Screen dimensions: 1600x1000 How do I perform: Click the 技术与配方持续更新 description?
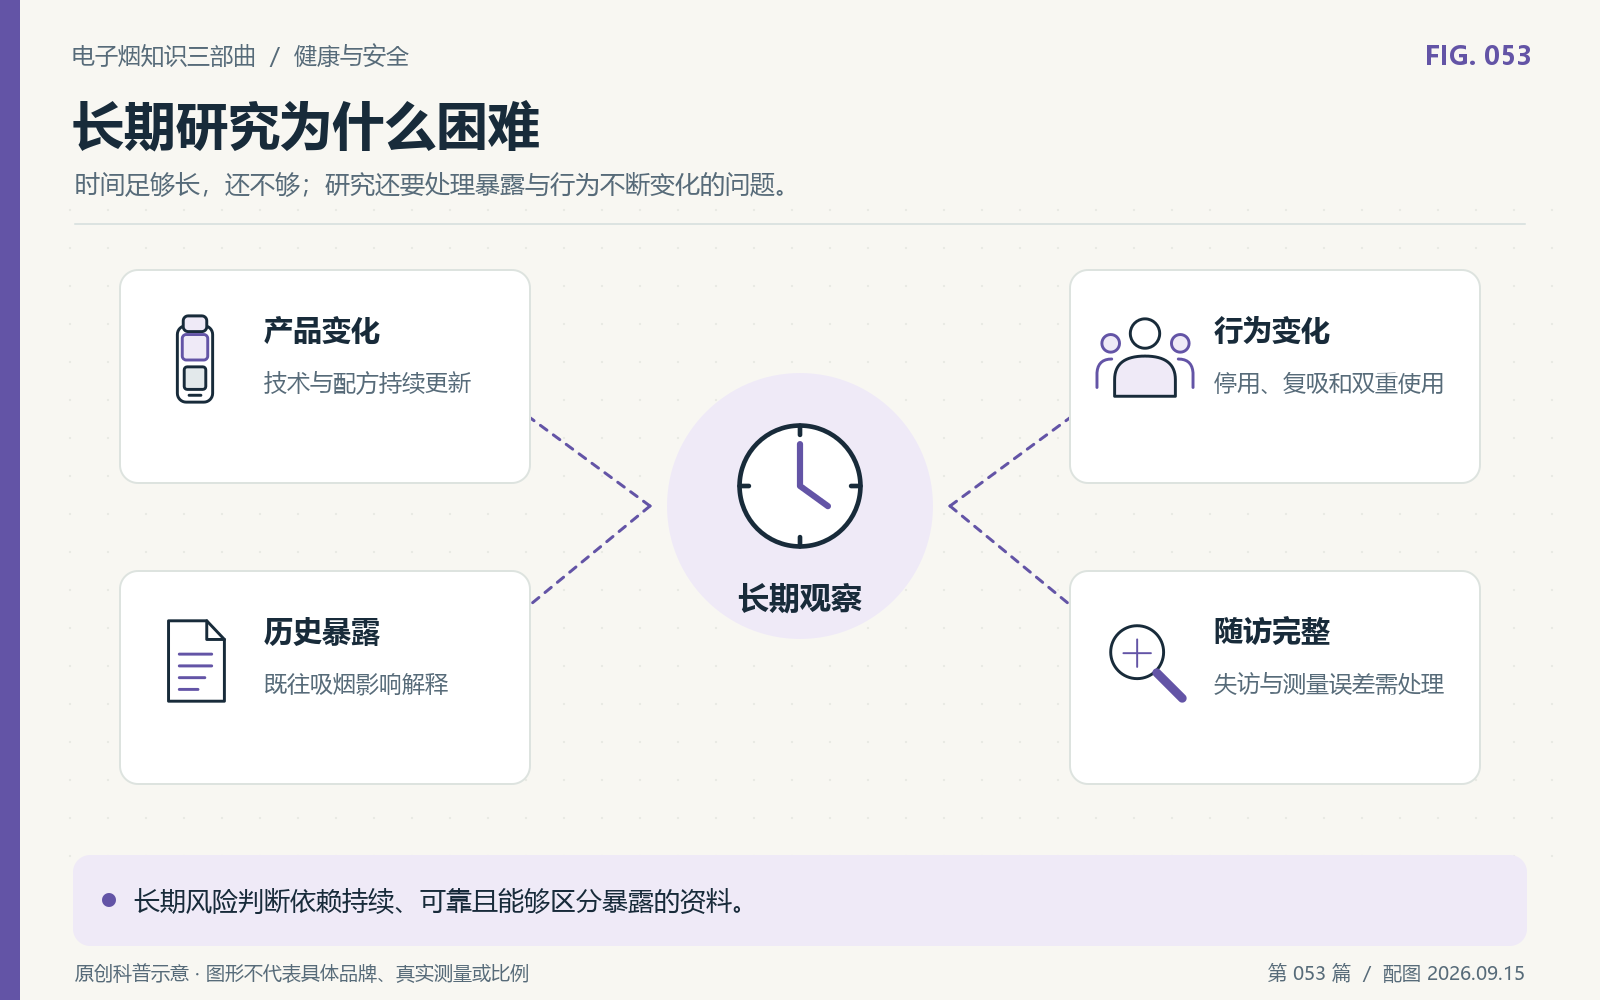[x=367, y=383]
